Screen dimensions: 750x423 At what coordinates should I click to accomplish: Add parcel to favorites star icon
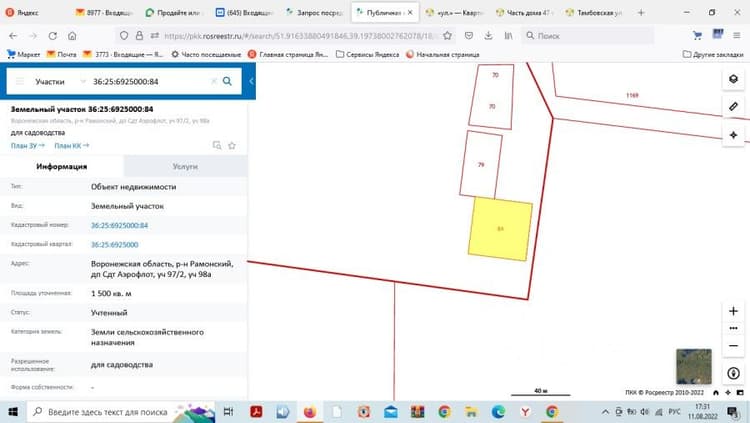point(232,145)
